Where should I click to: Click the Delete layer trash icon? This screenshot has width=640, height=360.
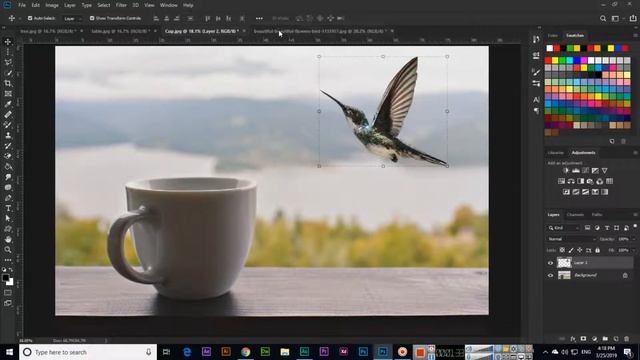point(627,339)
